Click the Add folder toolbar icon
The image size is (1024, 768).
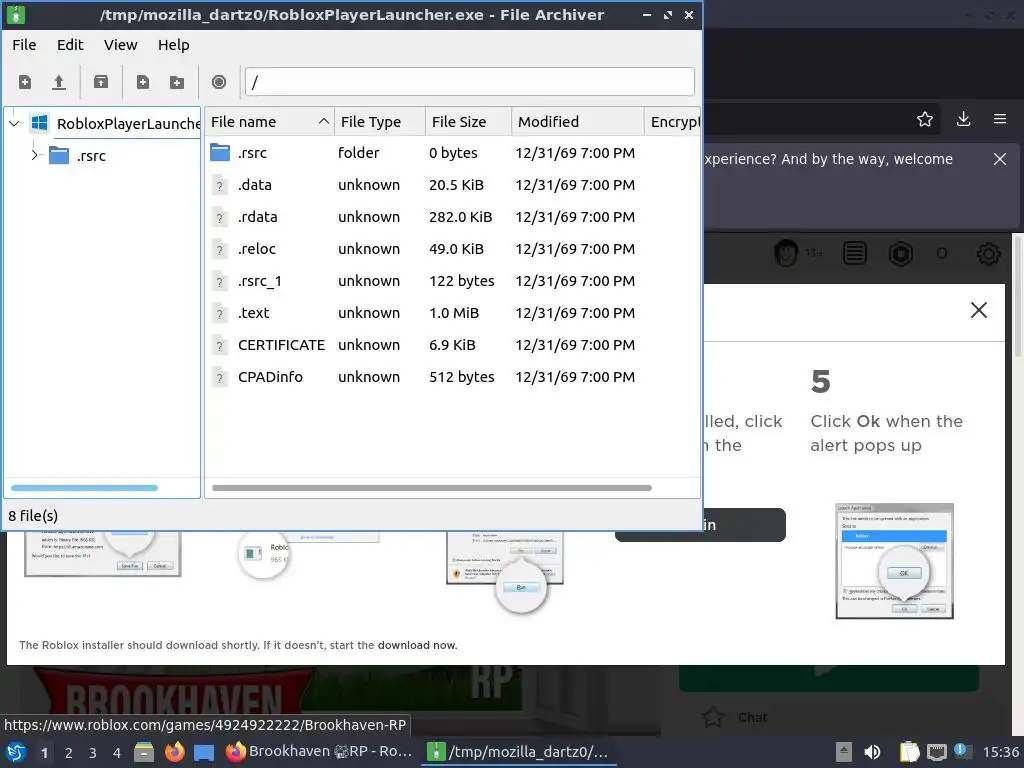[x=177, y=82]
